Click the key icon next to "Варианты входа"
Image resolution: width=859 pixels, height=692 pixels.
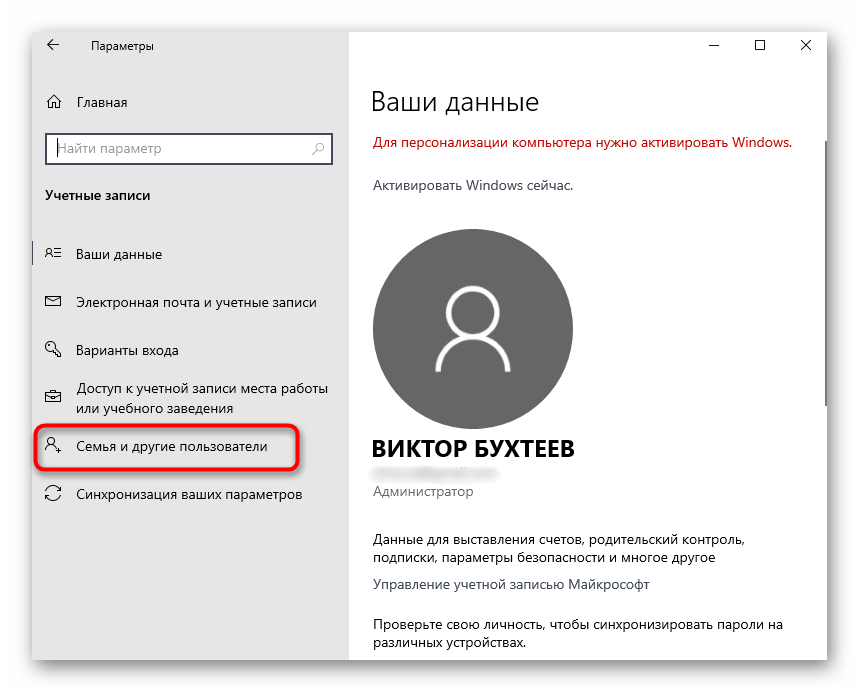click(53, 349)
